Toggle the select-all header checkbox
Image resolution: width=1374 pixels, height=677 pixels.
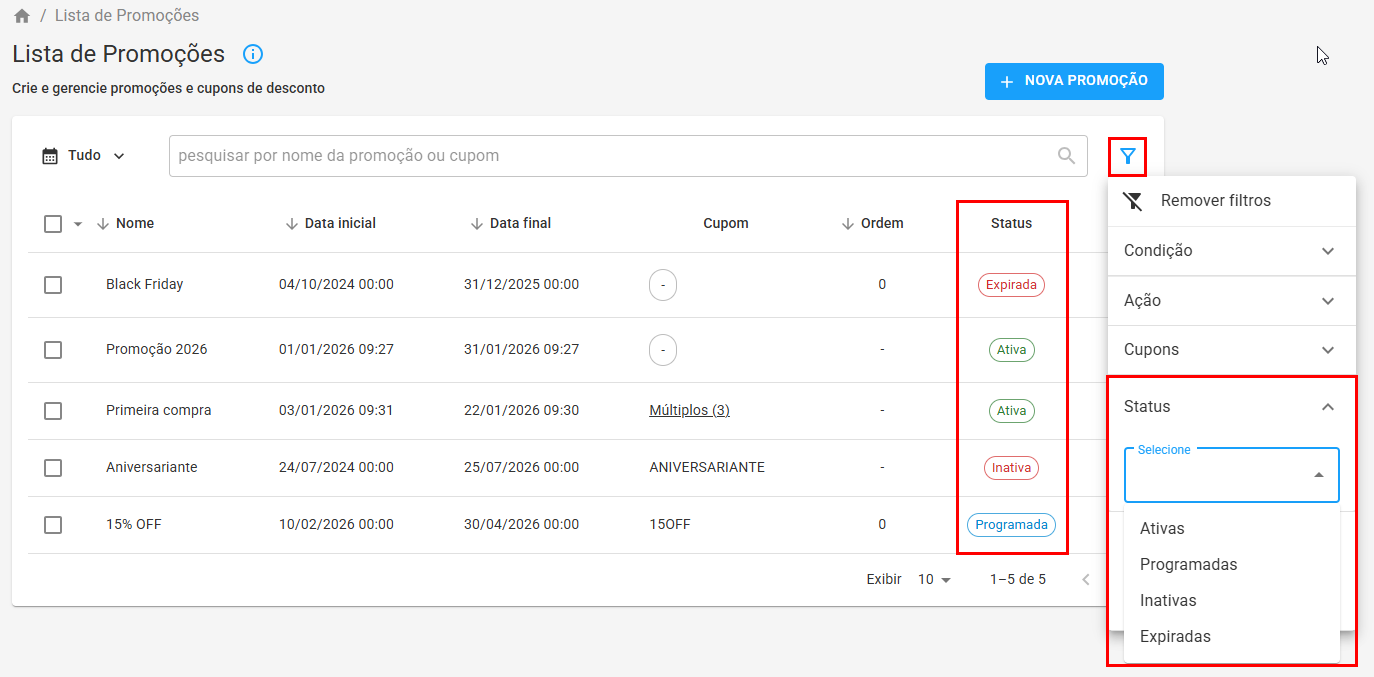click(x=53, y=224)
